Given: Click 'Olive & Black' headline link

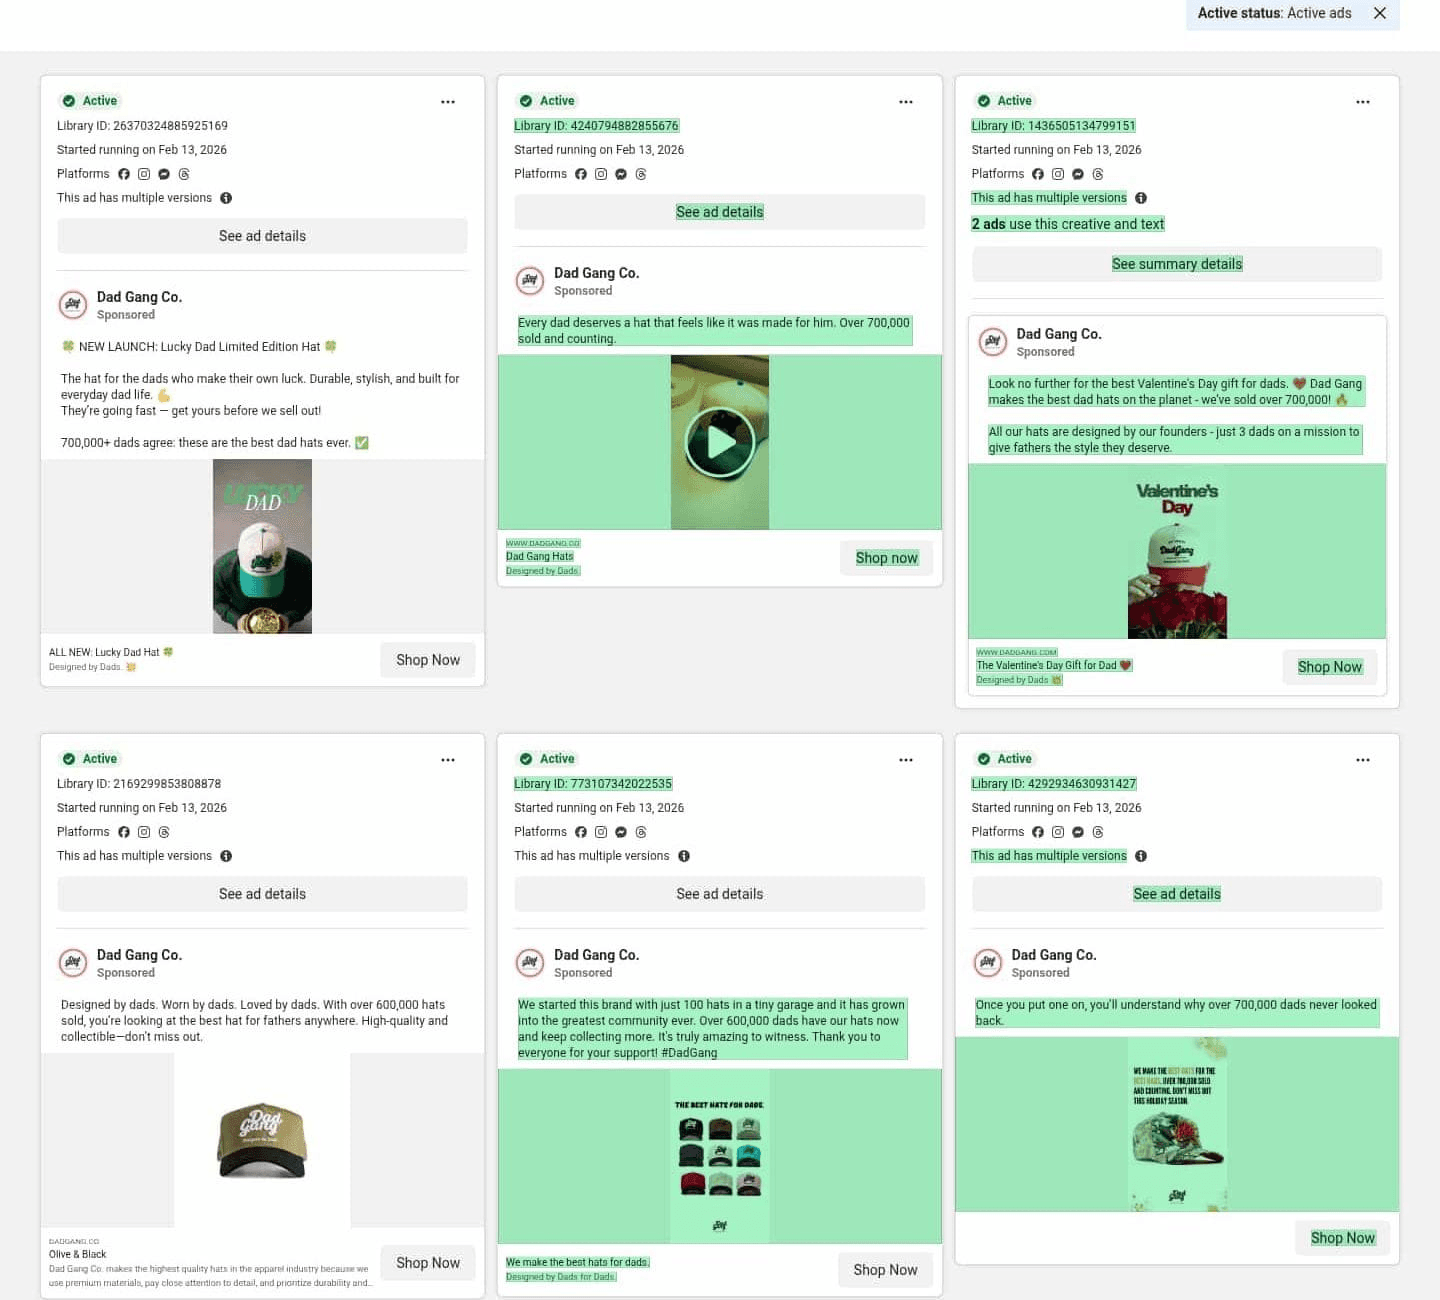Looking at the screenshot, I should pyautogui.click(x=78, y=1254).
